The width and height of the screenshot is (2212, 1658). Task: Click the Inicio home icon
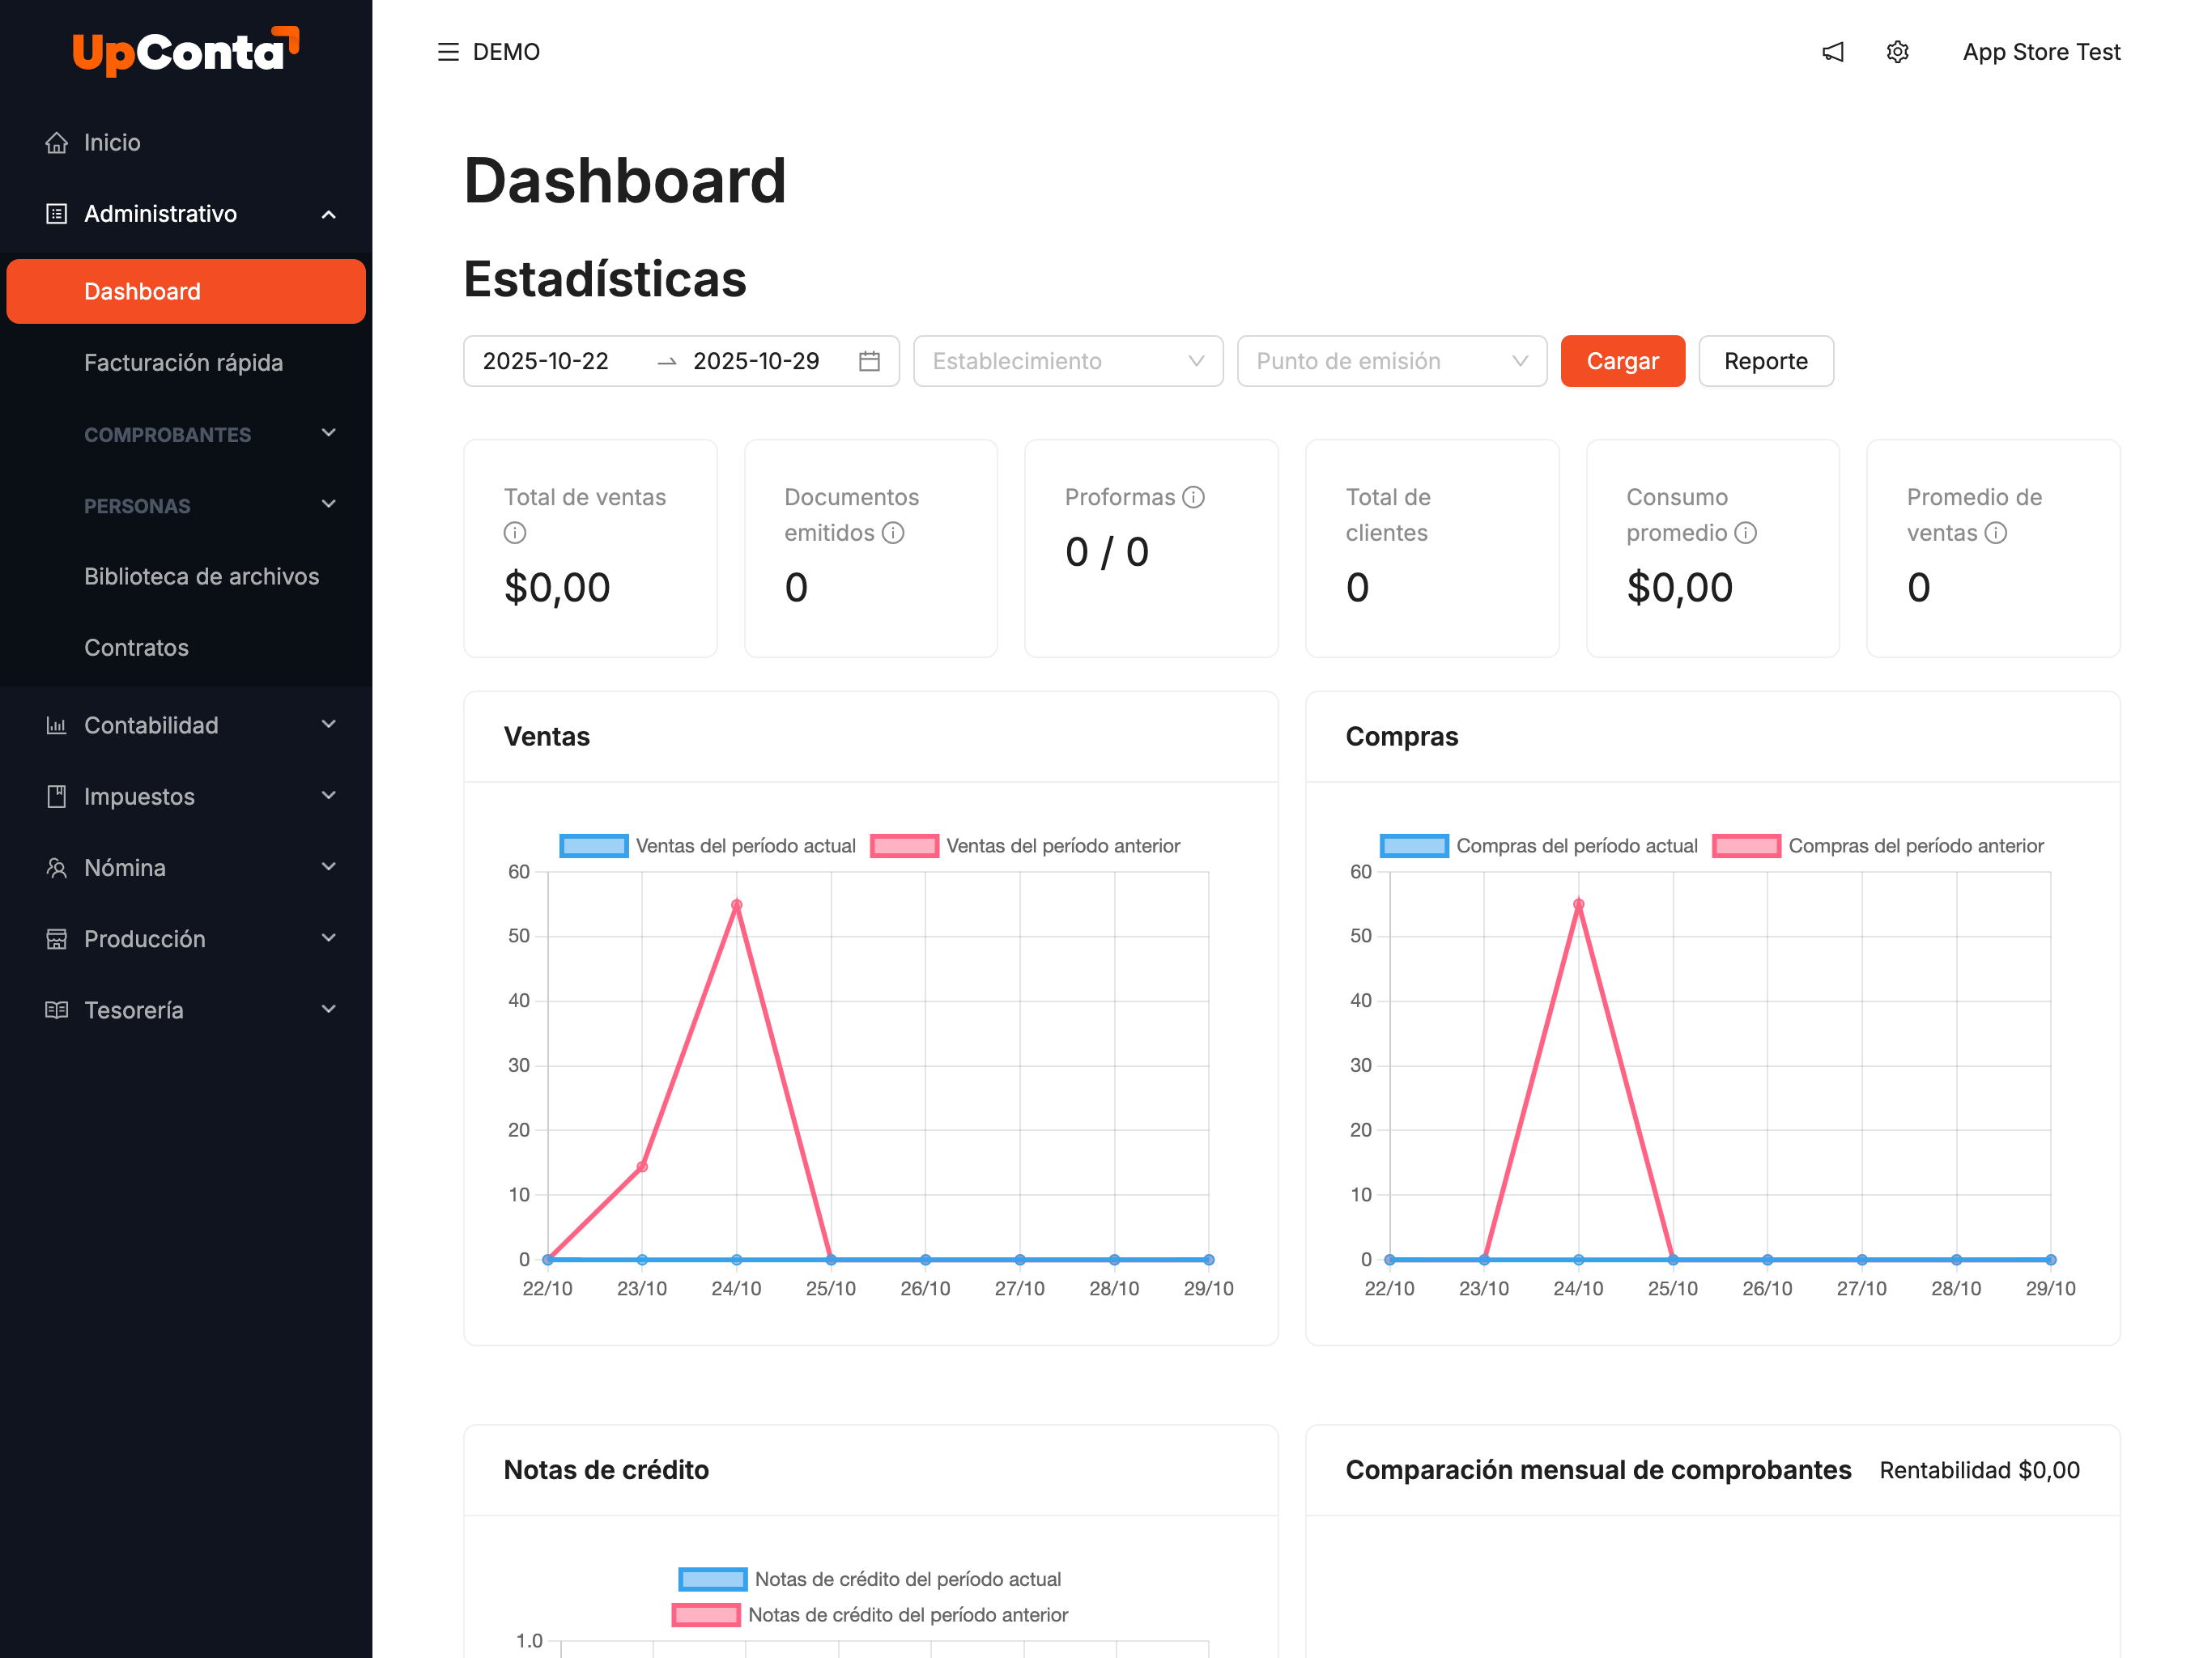click(57, 143)
